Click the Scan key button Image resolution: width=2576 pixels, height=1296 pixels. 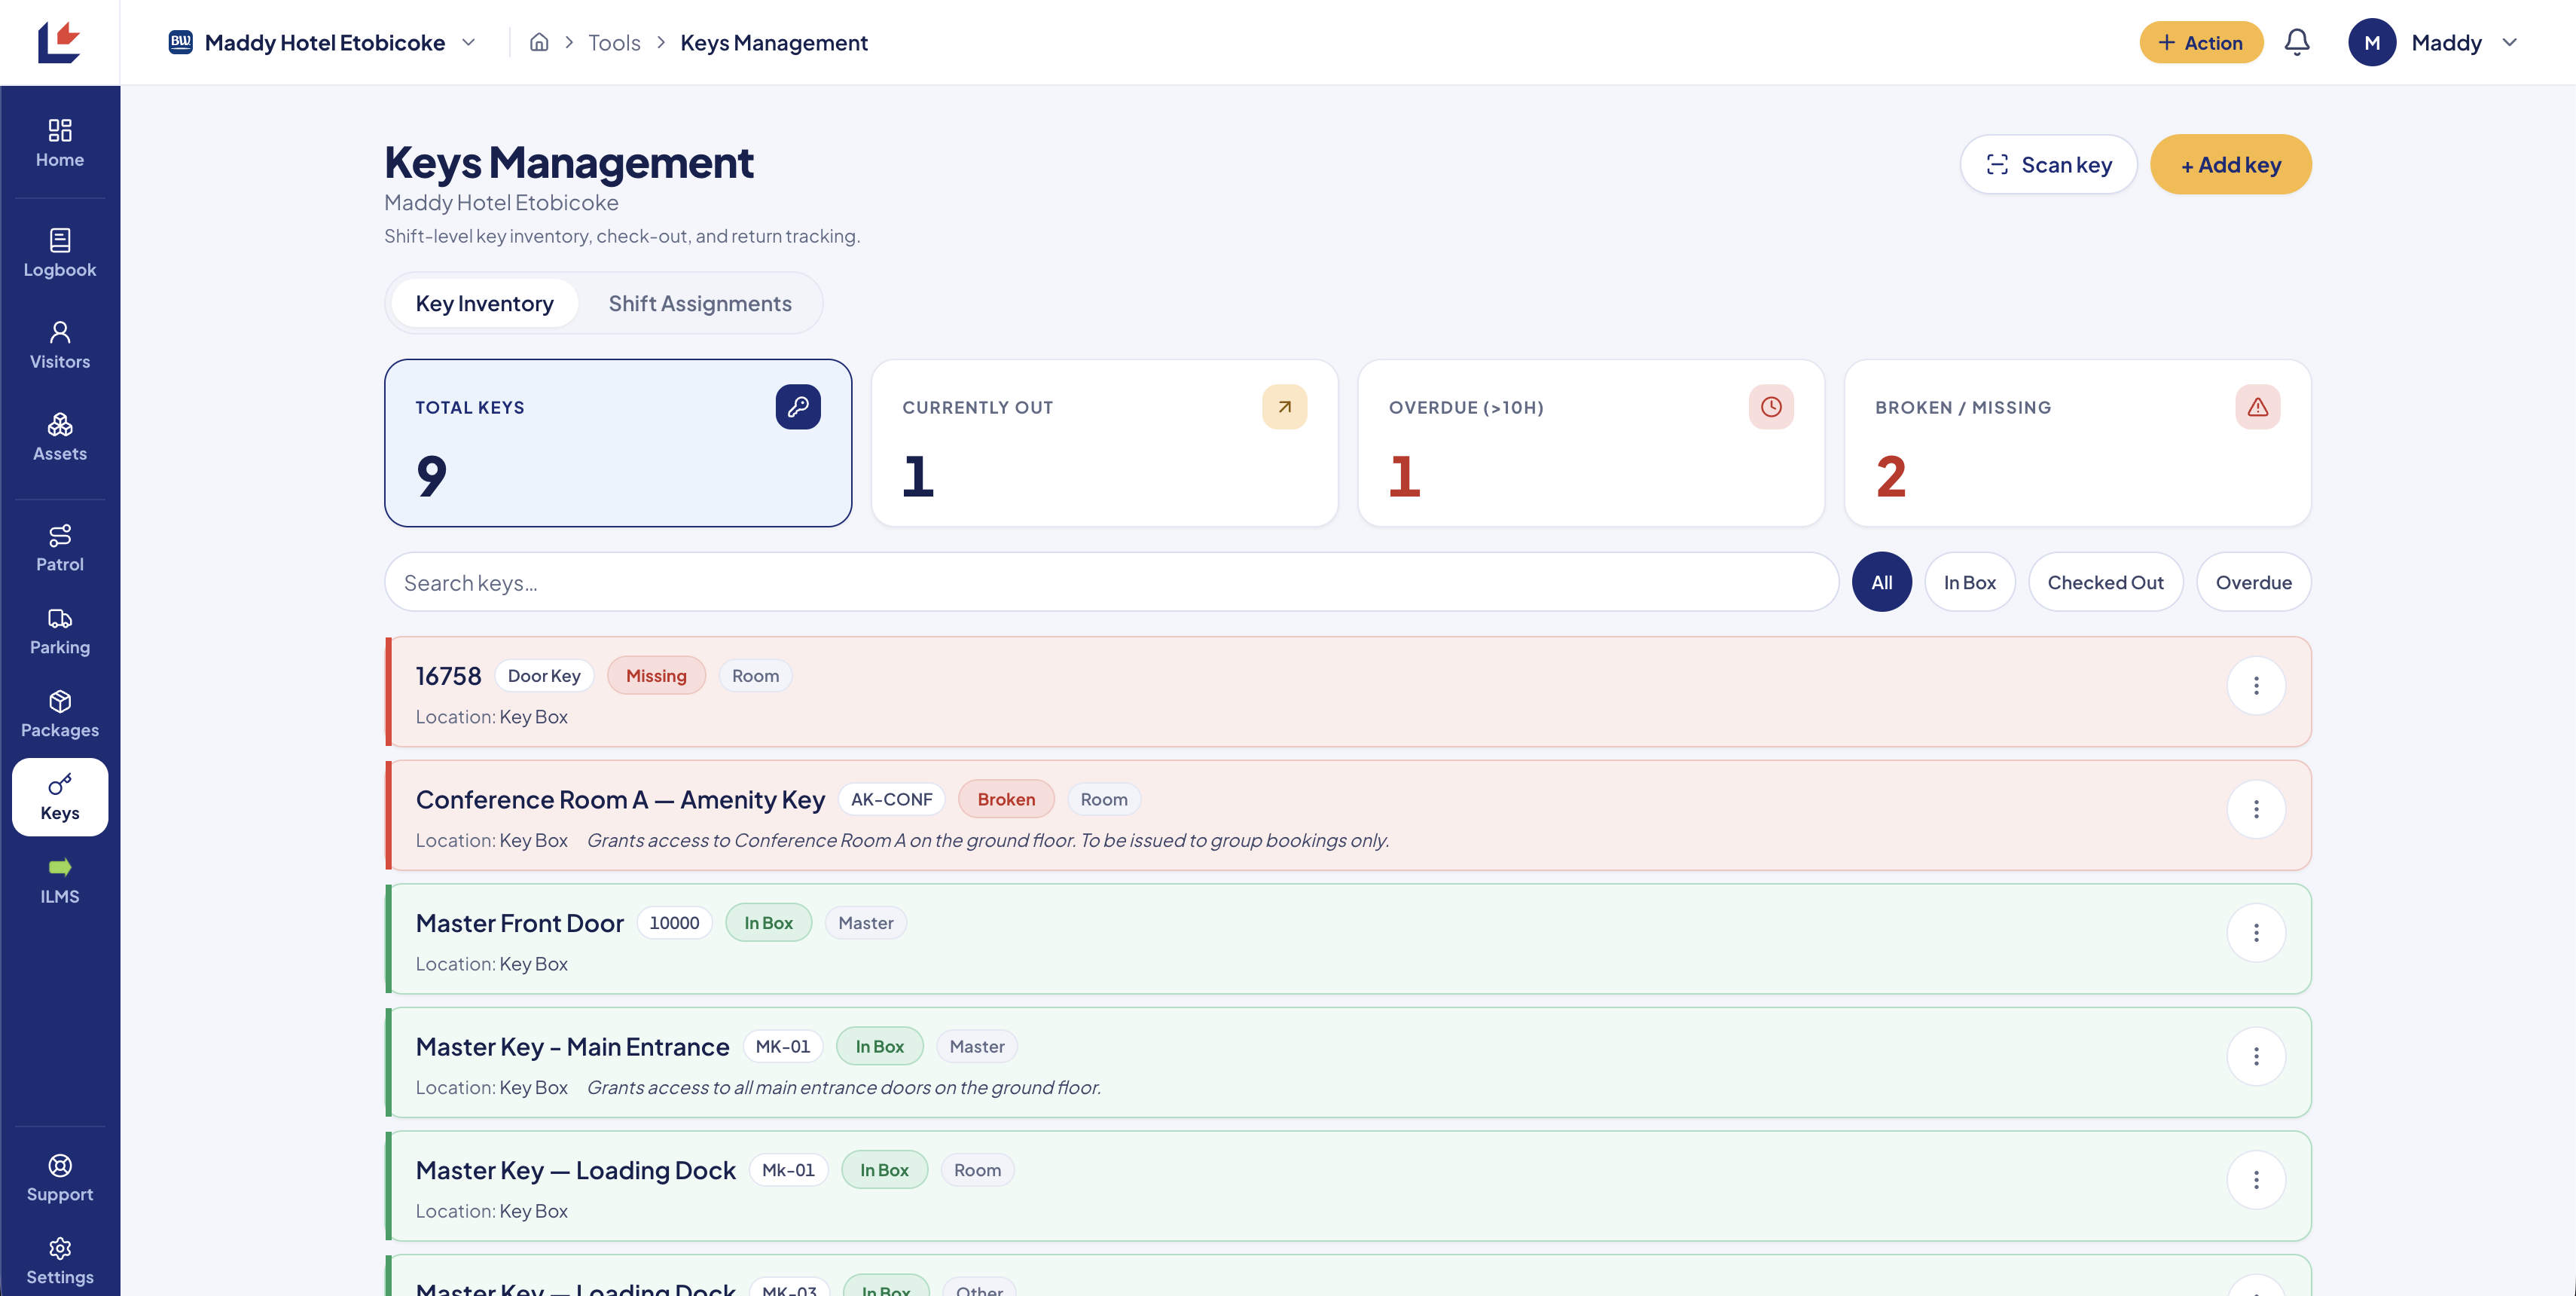coord(2048,164)
